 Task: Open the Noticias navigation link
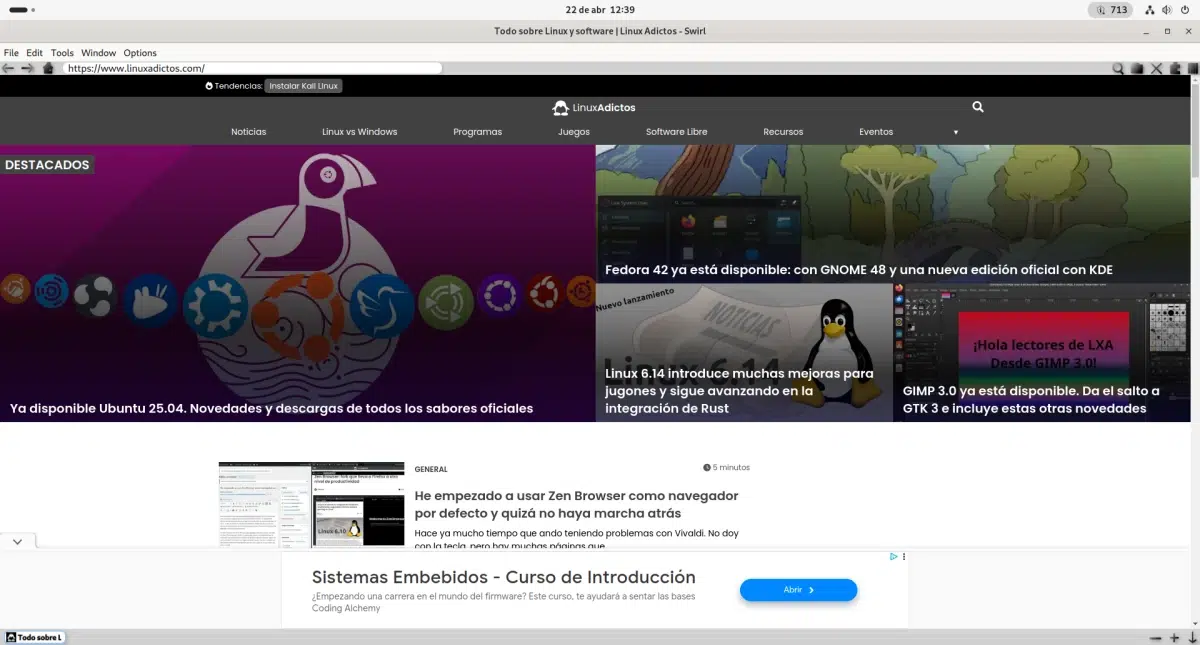[x=248, y=132]
